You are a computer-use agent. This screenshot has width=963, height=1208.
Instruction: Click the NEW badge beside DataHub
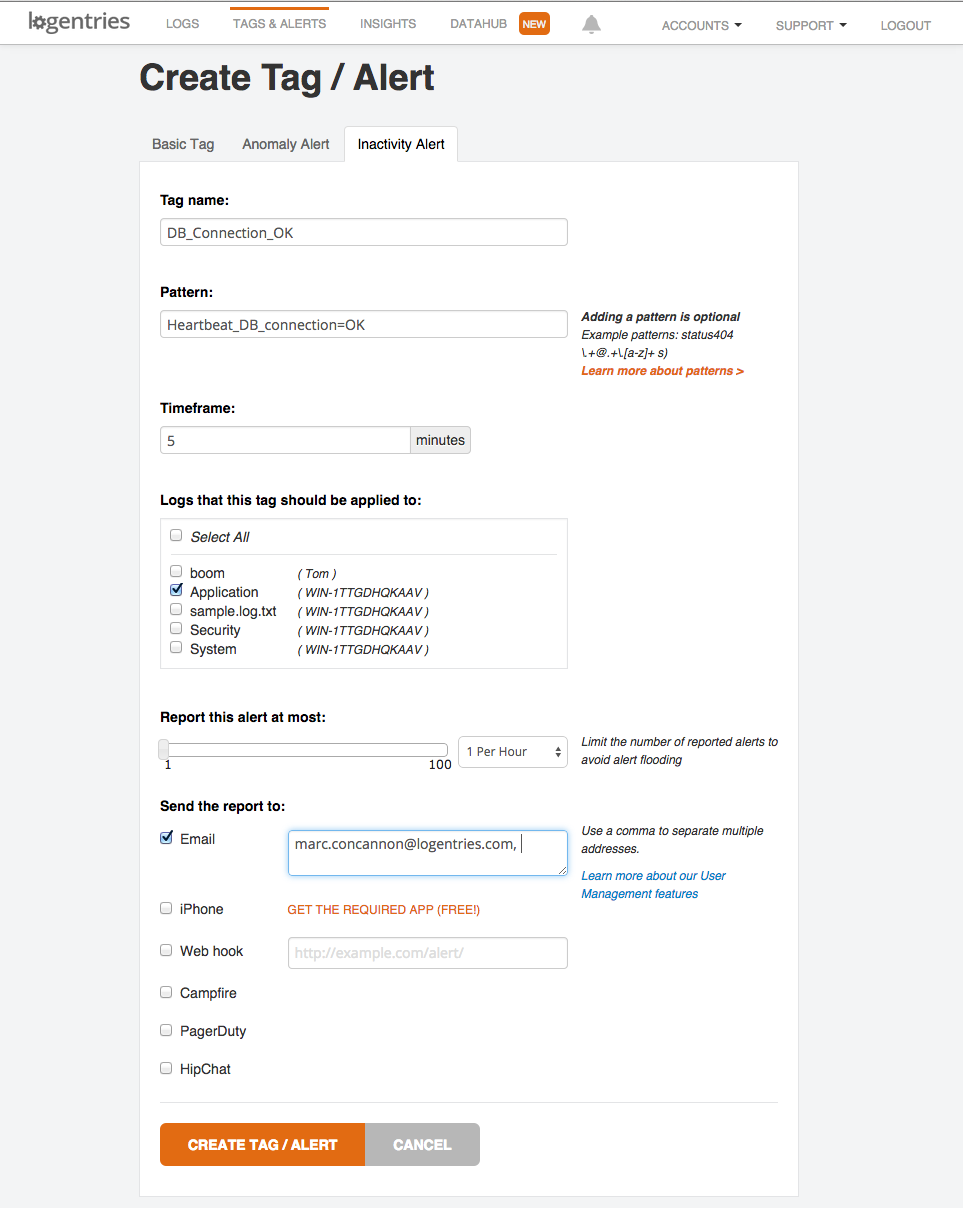coord(534,24)
